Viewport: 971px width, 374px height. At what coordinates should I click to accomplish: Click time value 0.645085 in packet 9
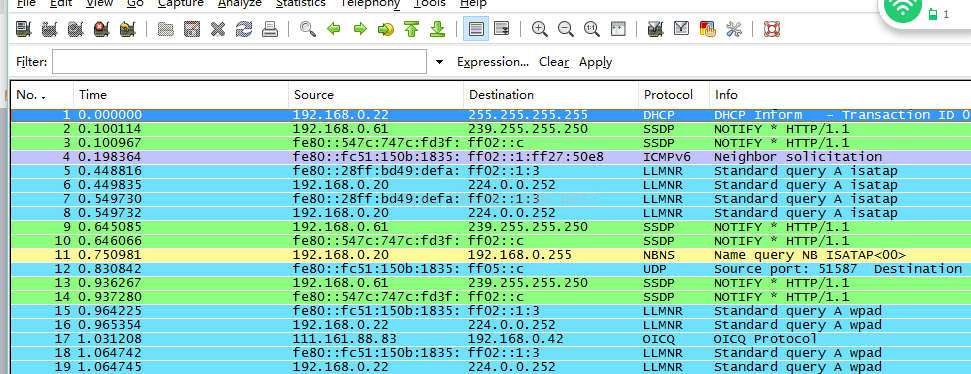[x=110, y=227]
